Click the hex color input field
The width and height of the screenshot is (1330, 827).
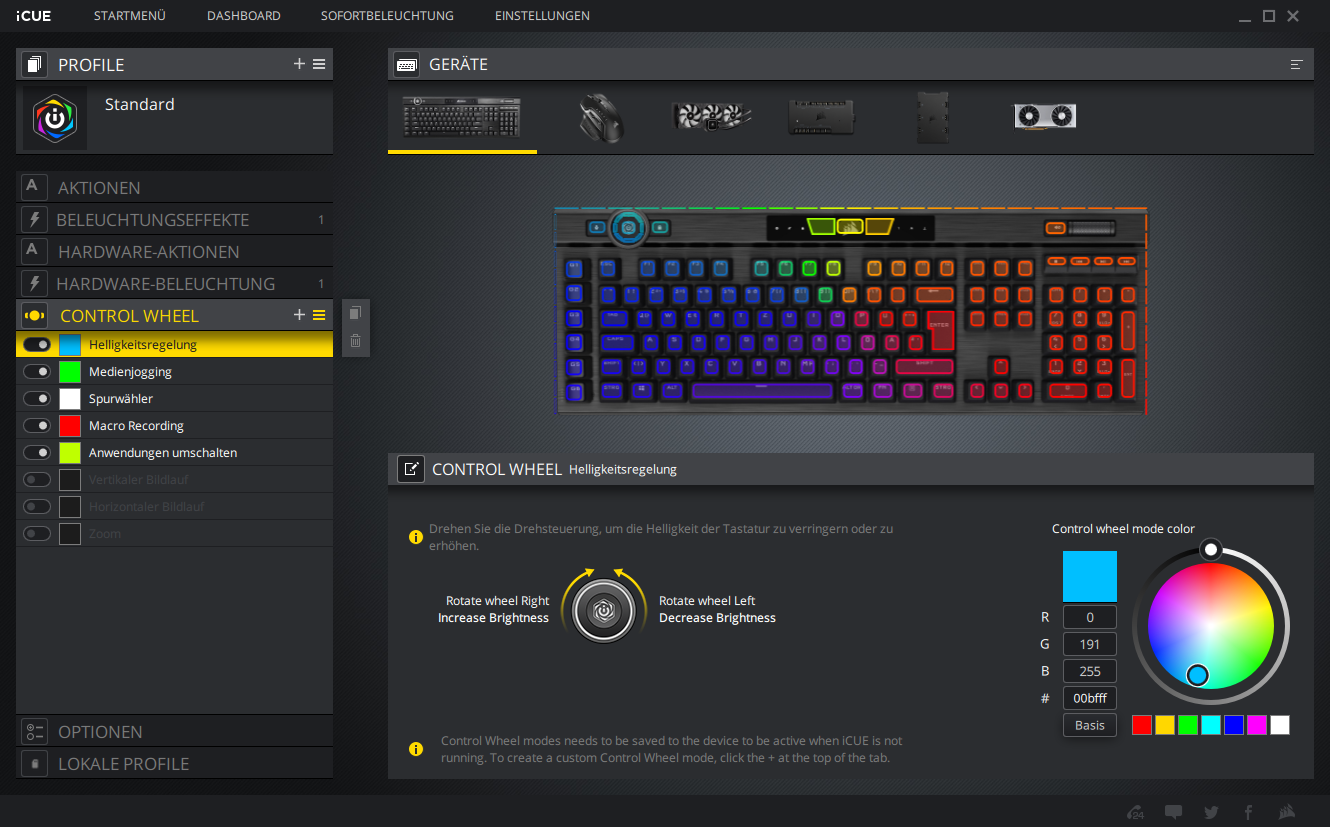click(x=1090, y=698)
